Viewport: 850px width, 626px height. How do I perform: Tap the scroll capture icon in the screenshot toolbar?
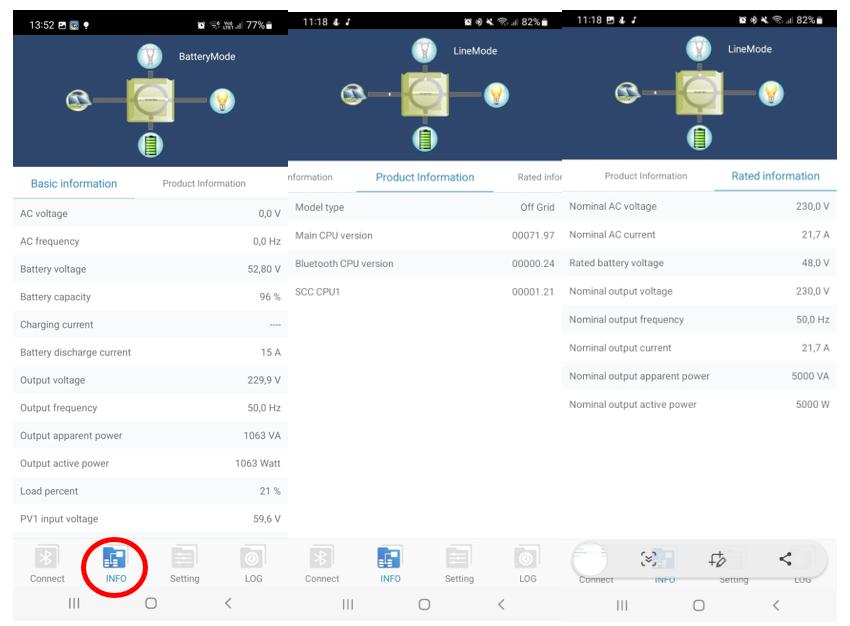(x=649, y=560)
